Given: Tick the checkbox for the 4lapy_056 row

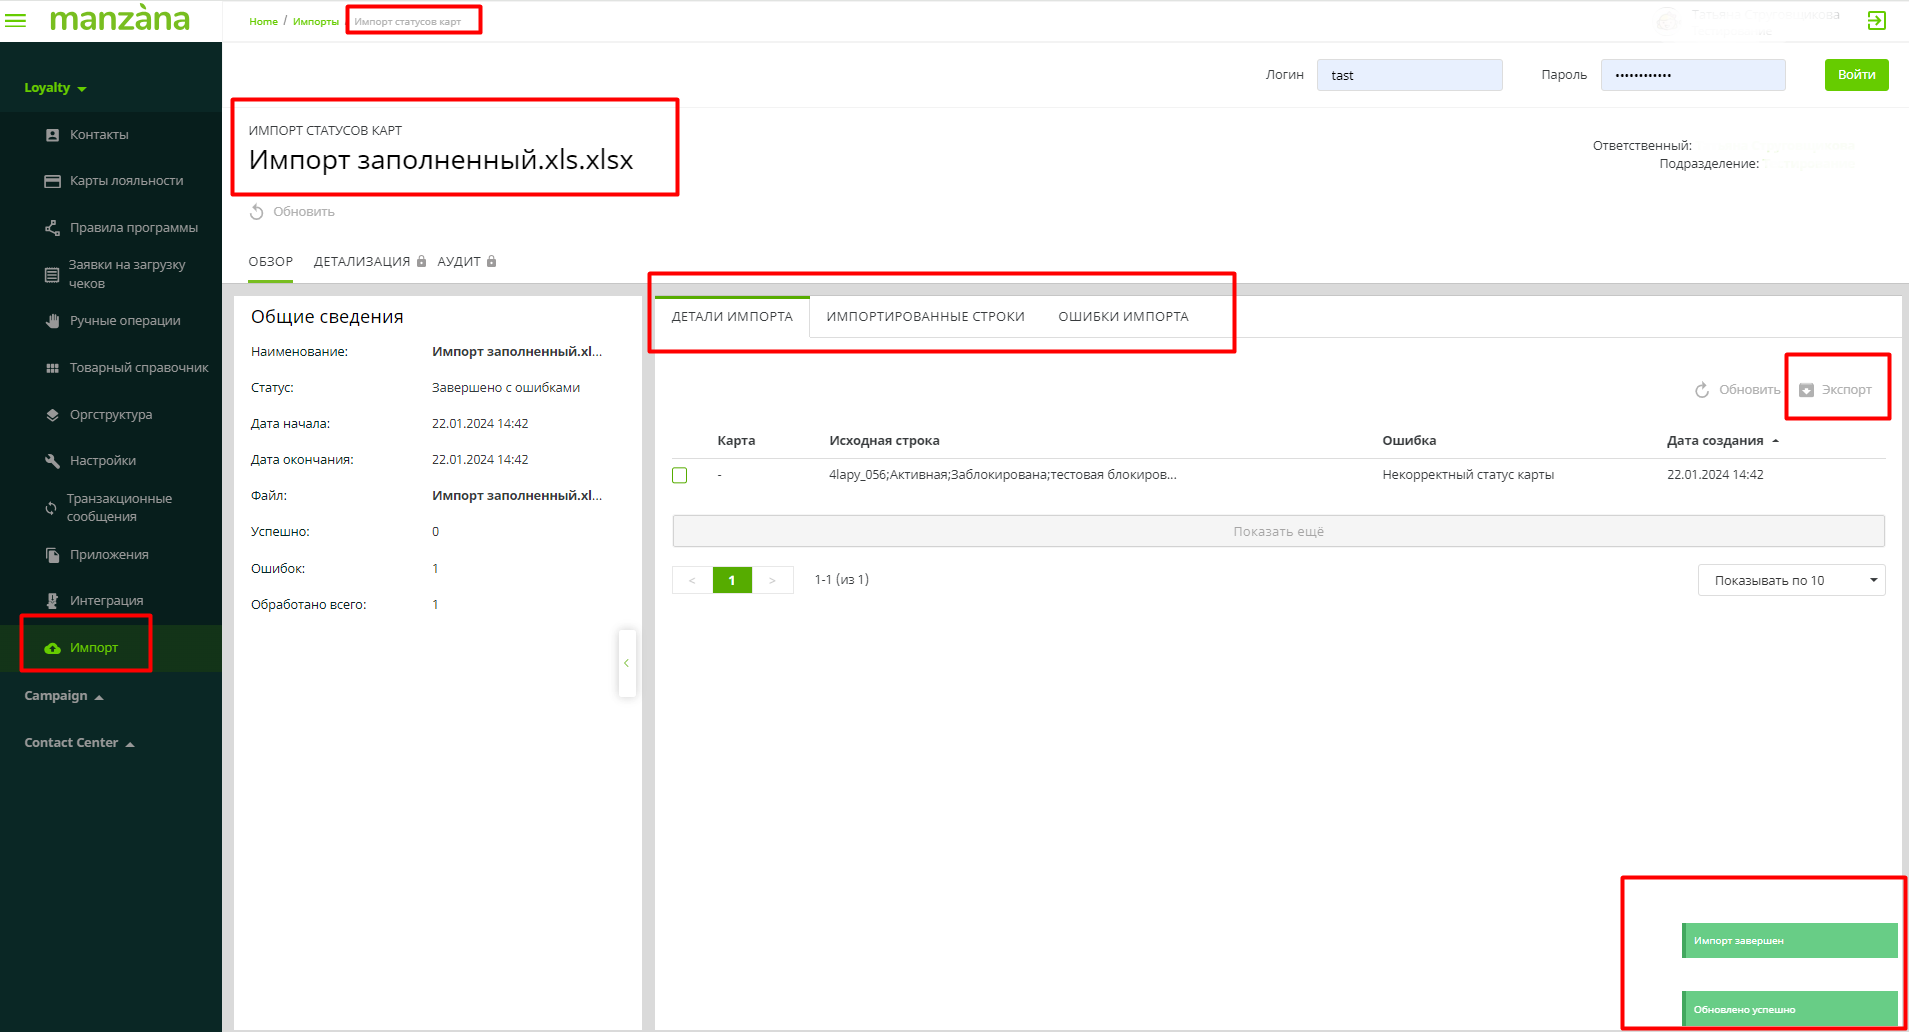Looking at the screenshot, I should pos(680,475).
